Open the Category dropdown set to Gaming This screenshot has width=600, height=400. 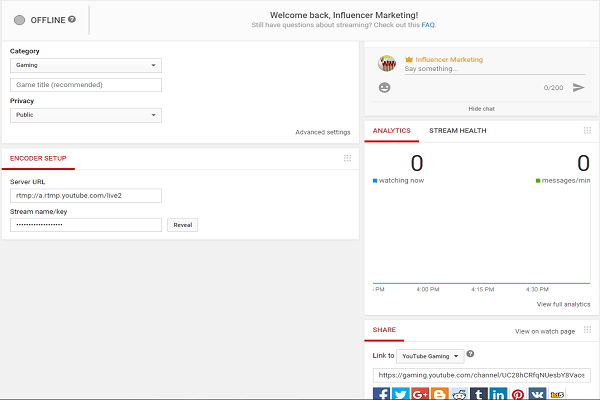pyautogui.click(x=86, y=65)
